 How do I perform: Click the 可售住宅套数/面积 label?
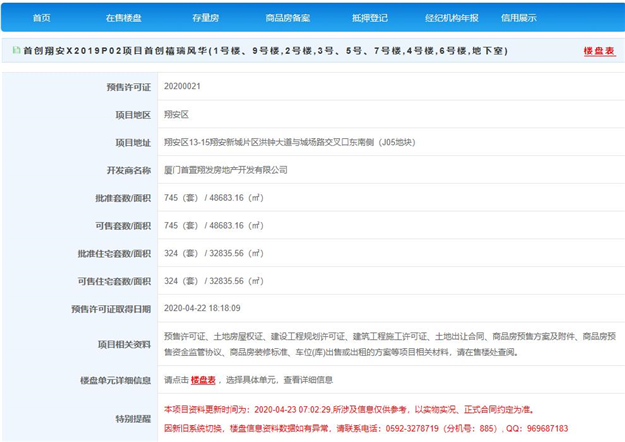[x=114, y=281]
